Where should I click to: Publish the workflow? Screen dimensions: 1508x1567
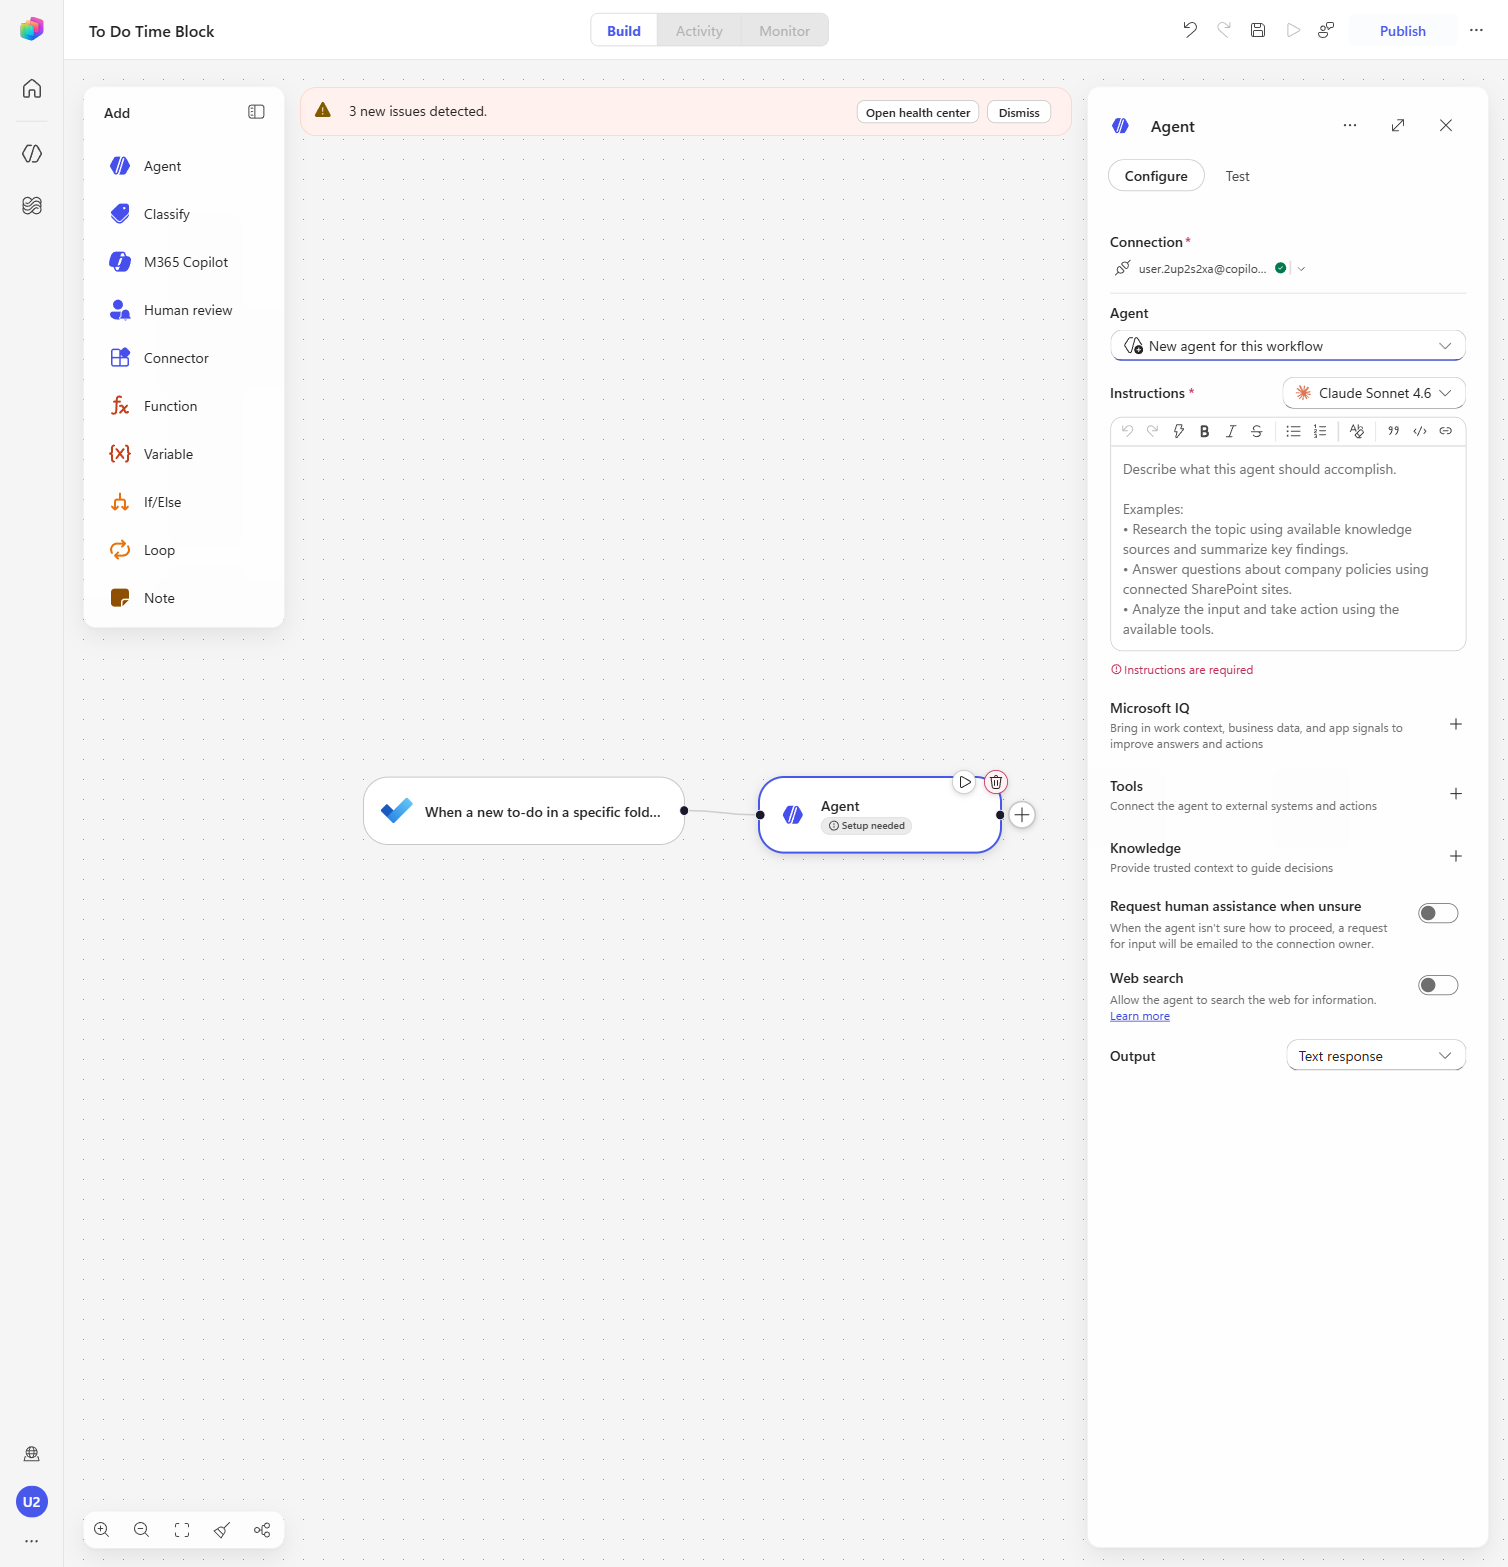pyautogui.click(x=1402, y=31)
